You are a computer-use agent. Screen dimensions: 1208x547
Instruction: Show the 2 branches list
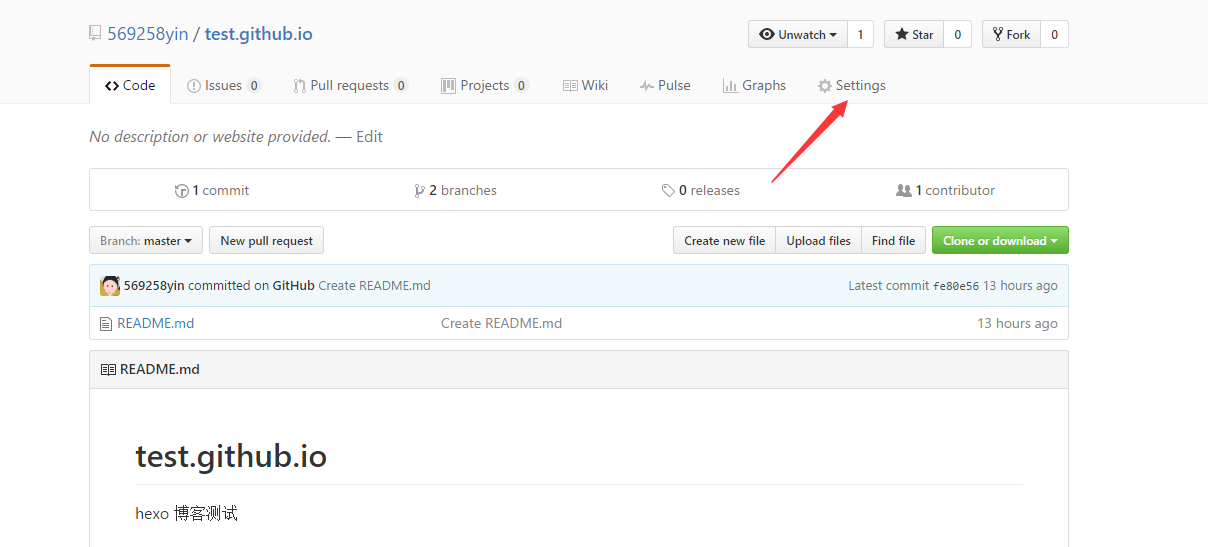click(x=456, y=191)
